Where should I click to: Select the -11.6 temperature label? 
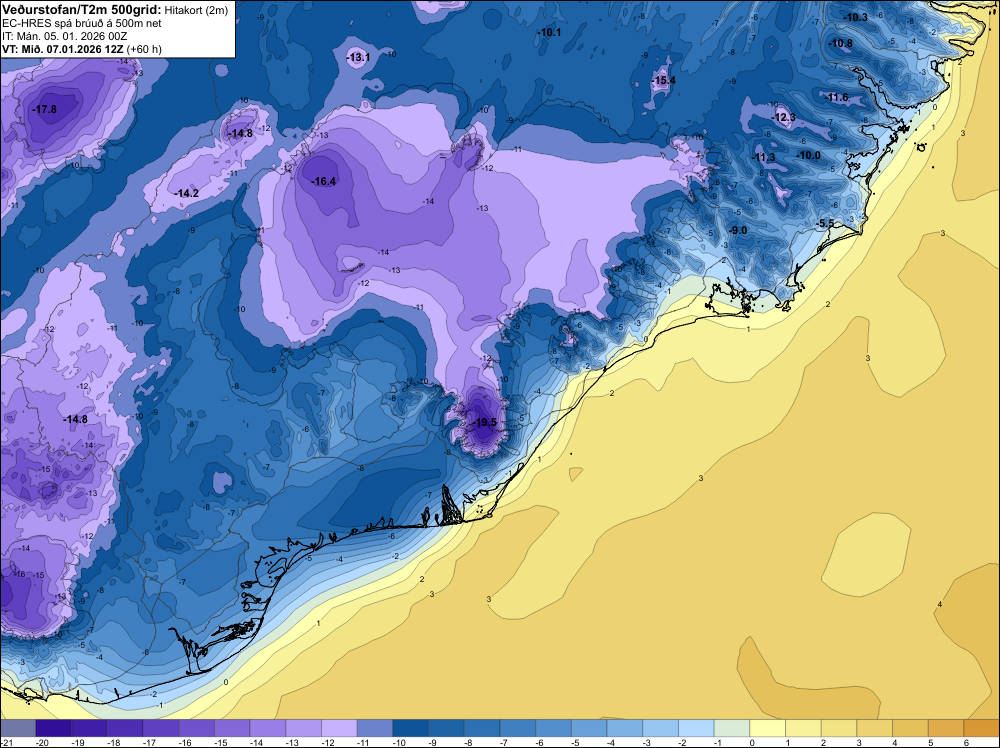(837, 98)
